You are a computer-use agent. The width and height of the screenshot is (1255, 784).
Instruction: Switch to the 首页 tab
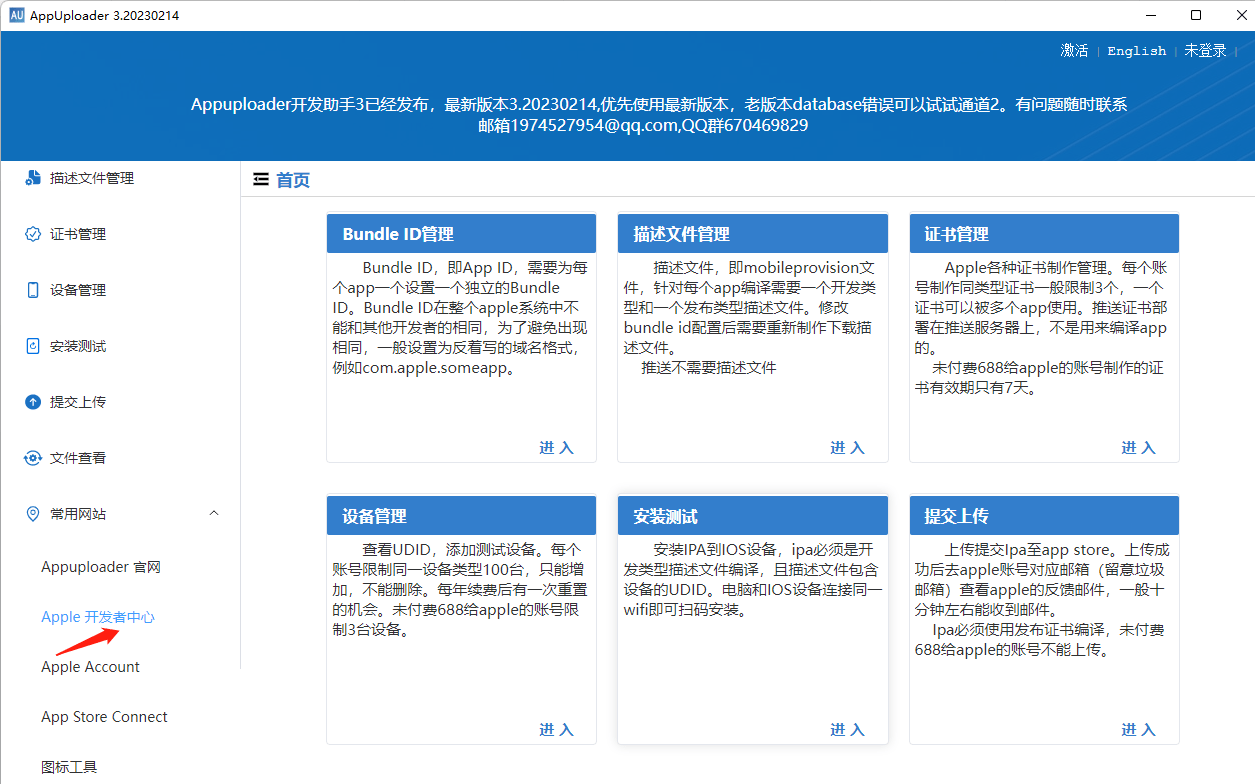click(293, 179)
